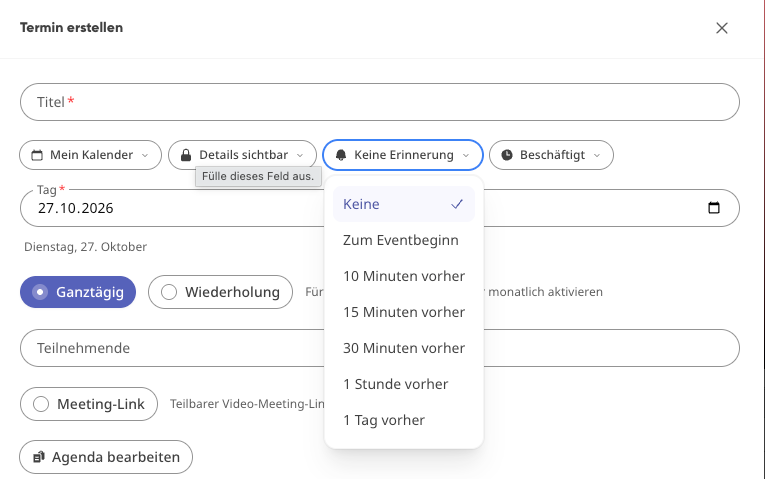Toggle the Ganztägig option off
Screen dimensions: 765x479
[78, 292]
